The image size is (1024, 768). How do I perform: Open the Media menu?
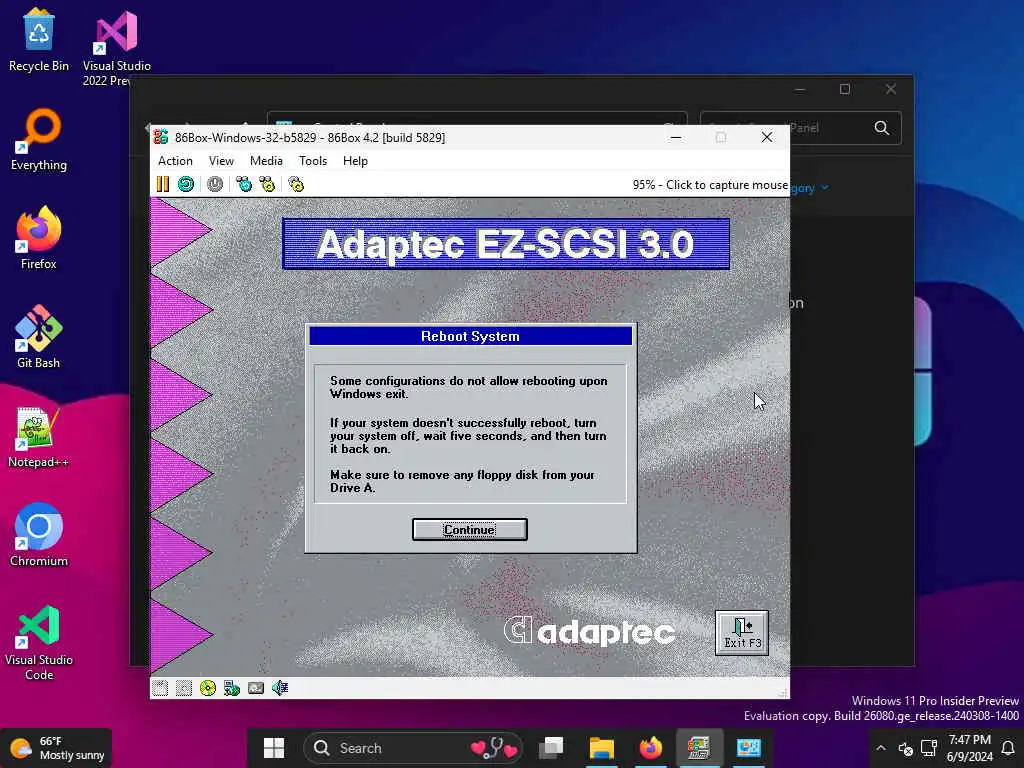coord(266,161)
